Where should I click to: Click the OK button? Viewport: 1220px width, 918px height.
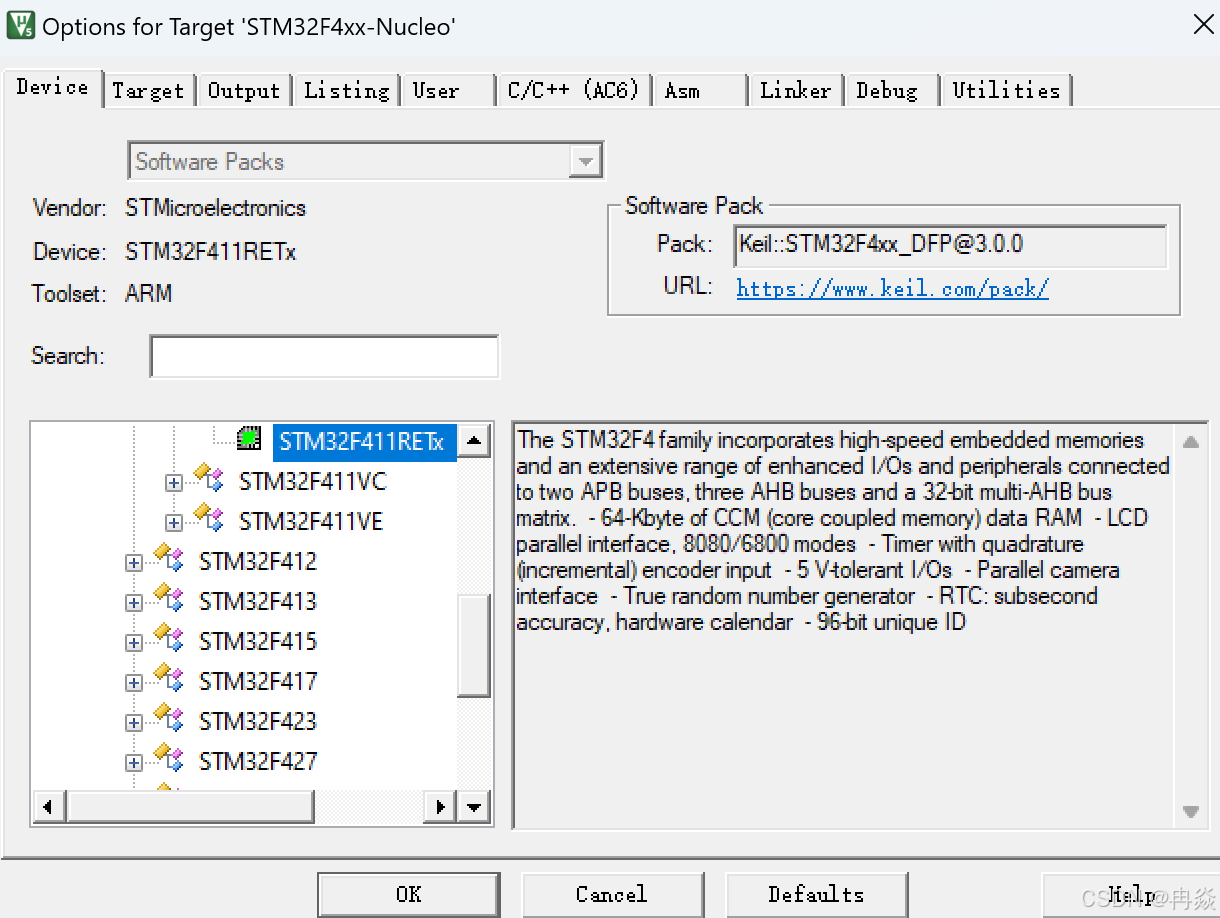click(x=409, y=894)
